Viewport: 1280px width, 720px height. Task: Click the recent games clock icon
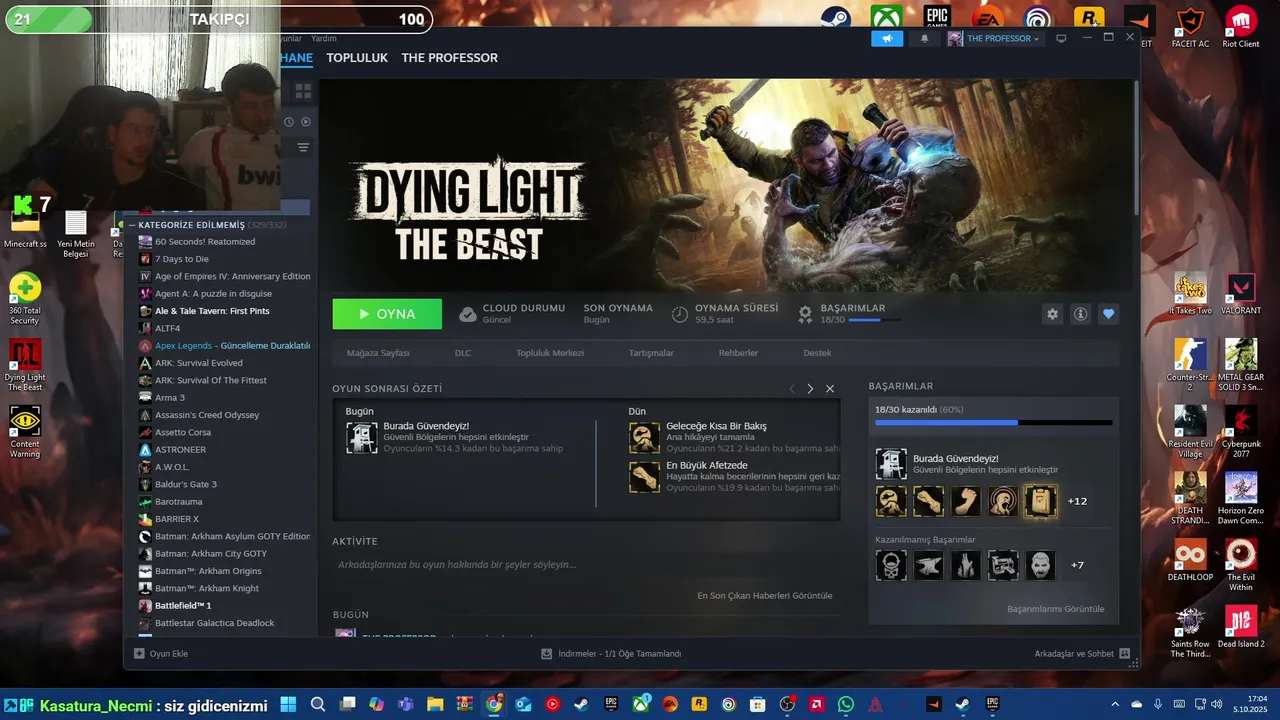(289, 122)
